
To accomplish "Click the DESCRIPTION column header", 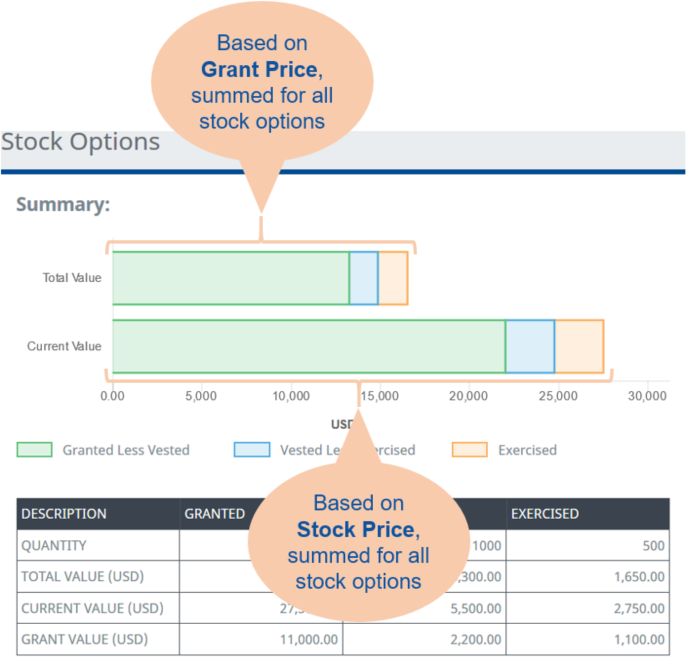I will pyautogui.click(x=64, y=514).
